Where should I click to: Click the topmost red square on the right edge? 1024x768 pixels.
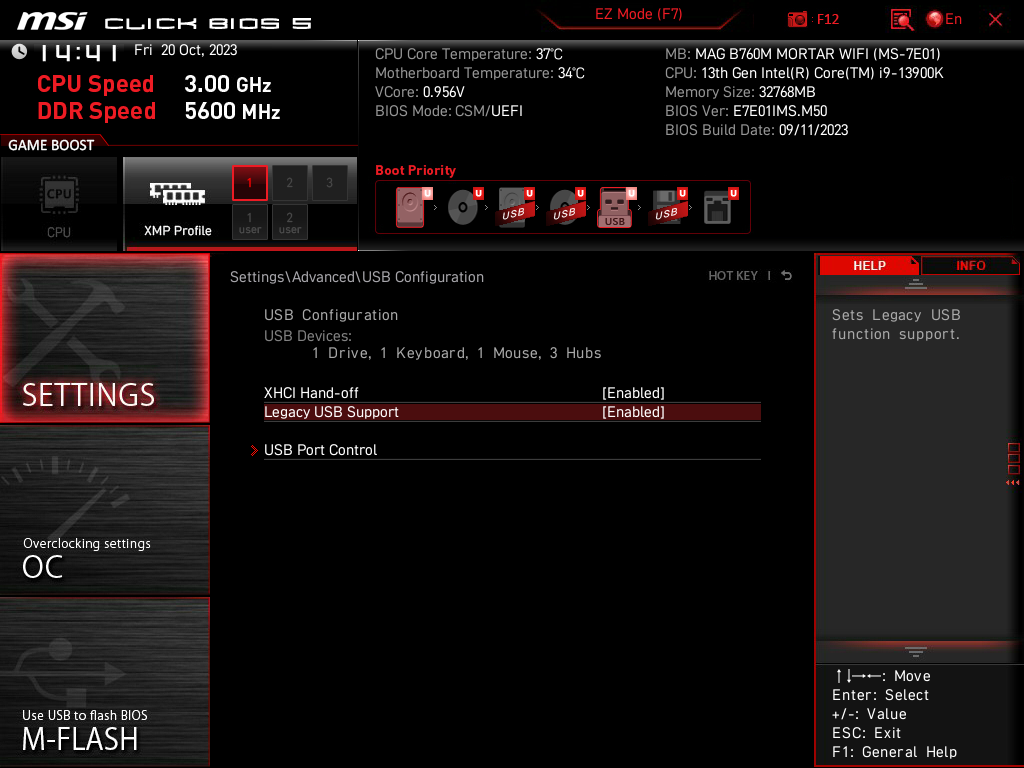coord(1014,448)
